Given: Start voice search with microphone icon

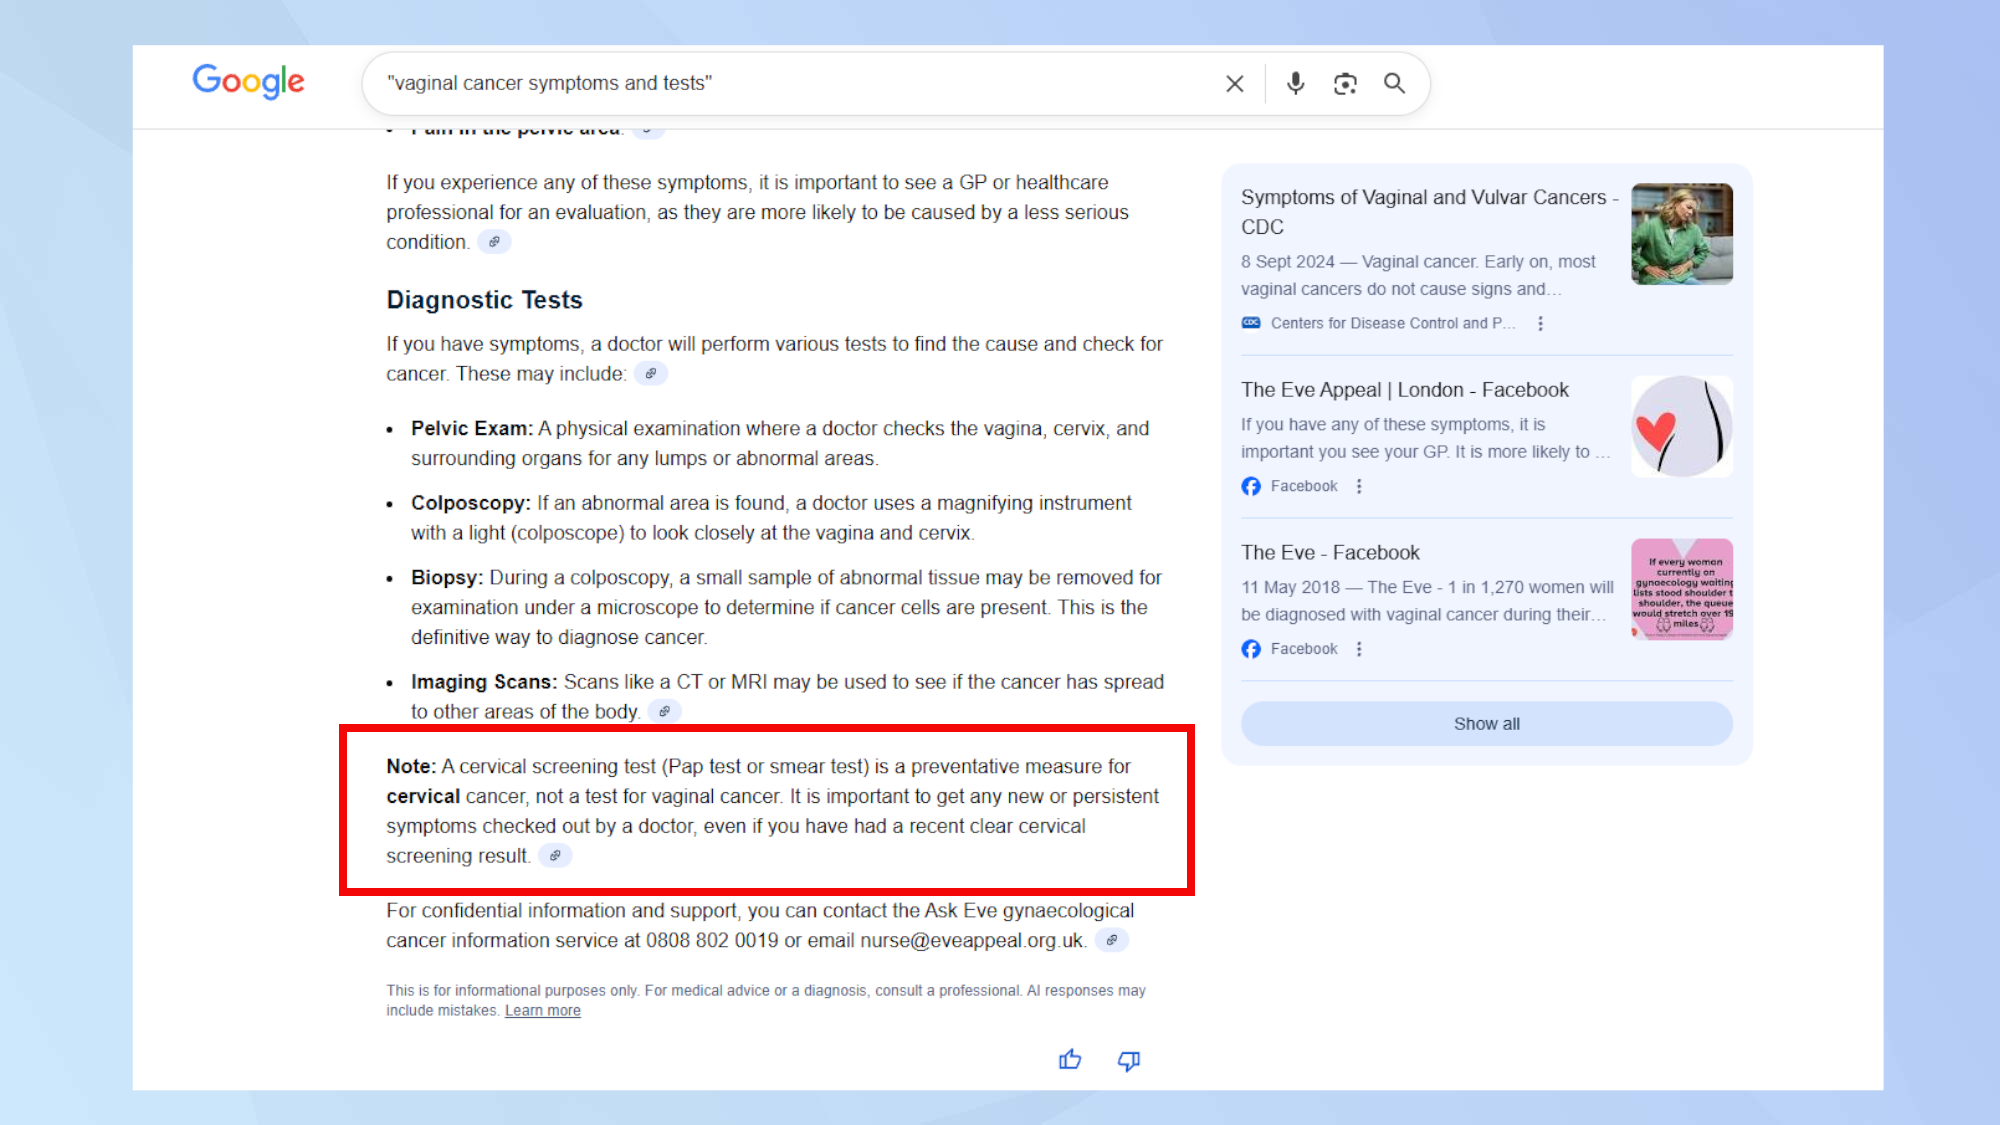Looking at the screenshot, I should [x=1295, y=84].
